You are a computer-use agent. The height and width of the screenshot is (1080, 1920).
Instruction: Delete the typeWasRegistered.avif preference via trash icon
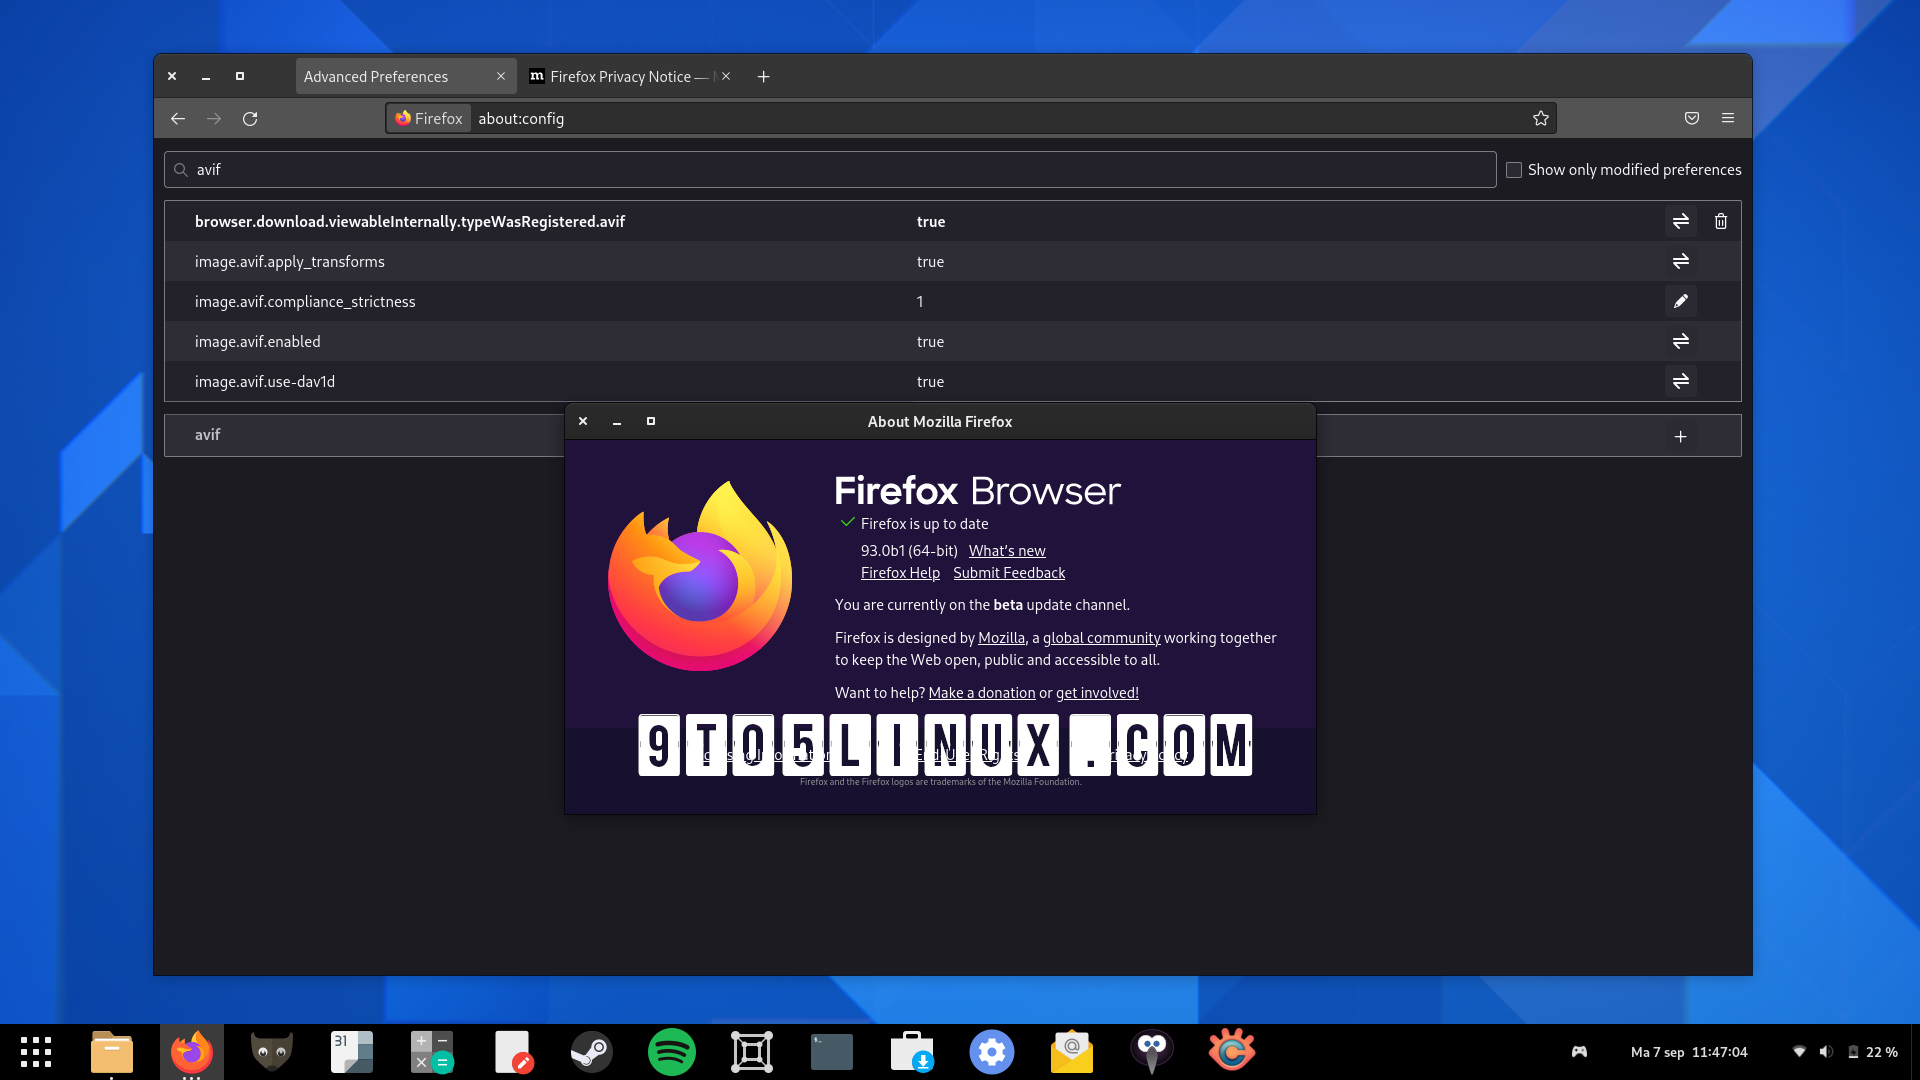1720,221
